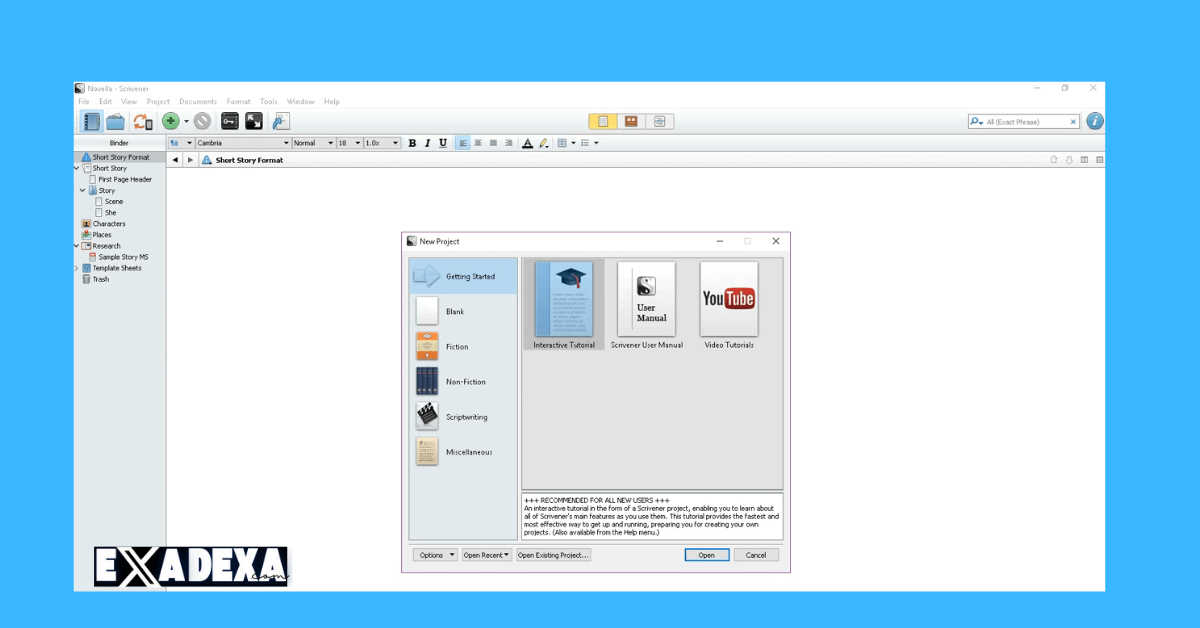Viewport: 1200px width, 628px height.
Task: Select the outliner view mode icon
Action: 659,120
